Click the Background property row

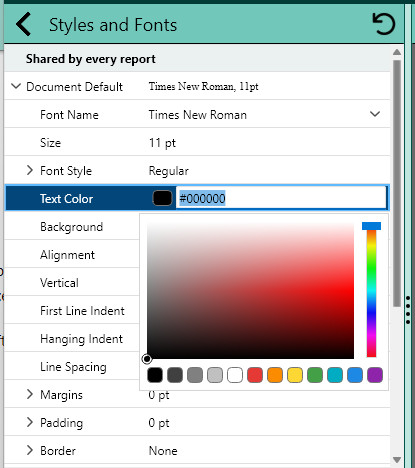(72, 227)
